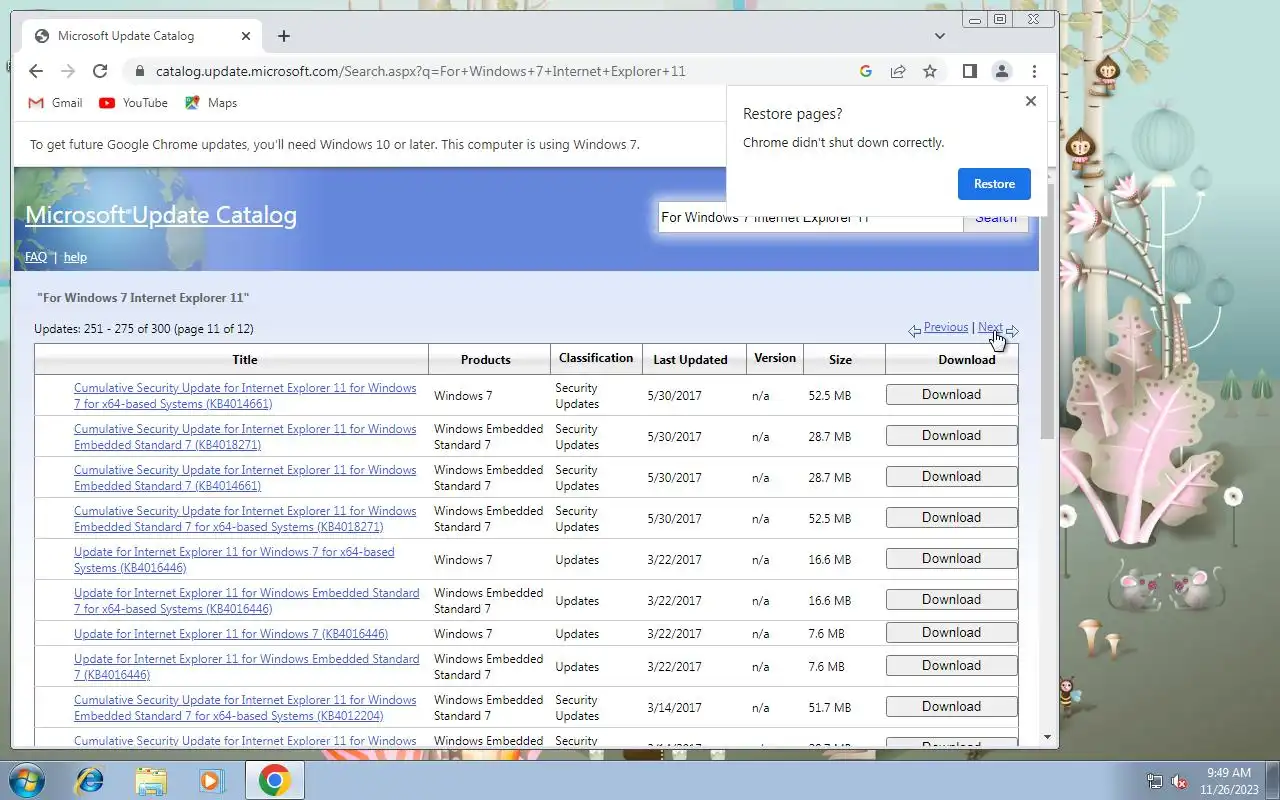Viewport: 1280px width, 800px height.
Task: Sort results by Products column
Action: (486, 360)
